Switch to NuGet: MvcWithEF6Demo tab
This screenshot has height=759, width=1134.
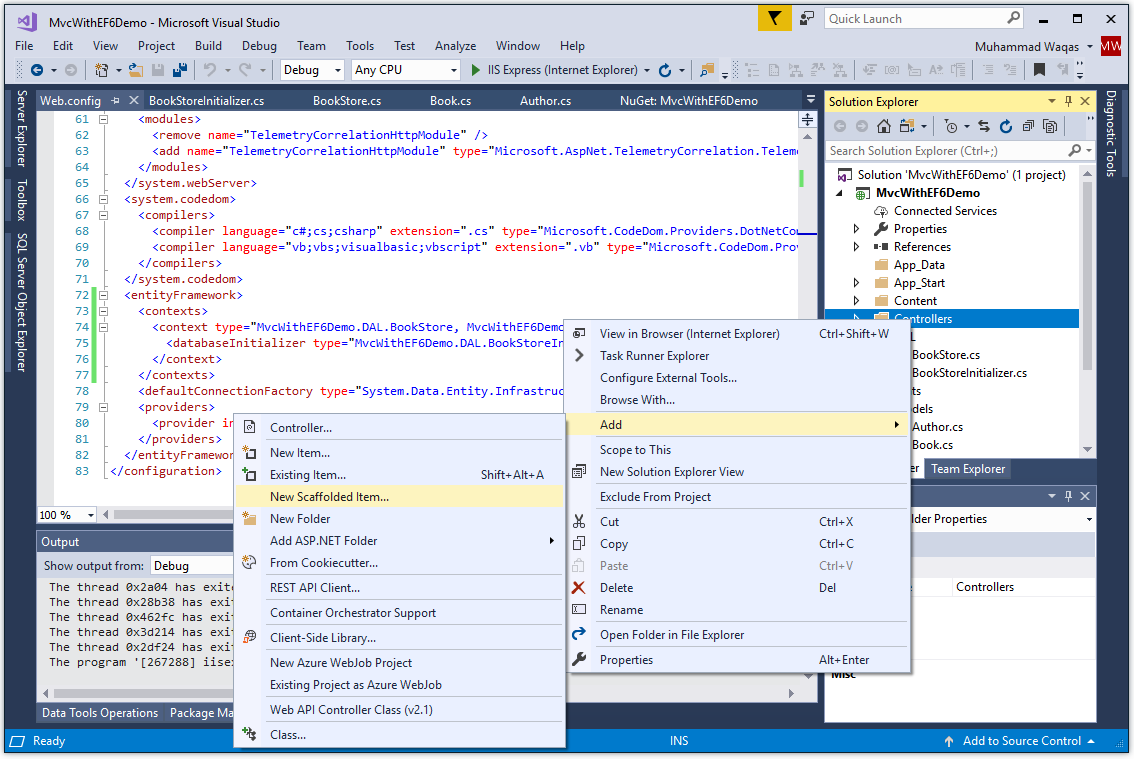(688, 101)
